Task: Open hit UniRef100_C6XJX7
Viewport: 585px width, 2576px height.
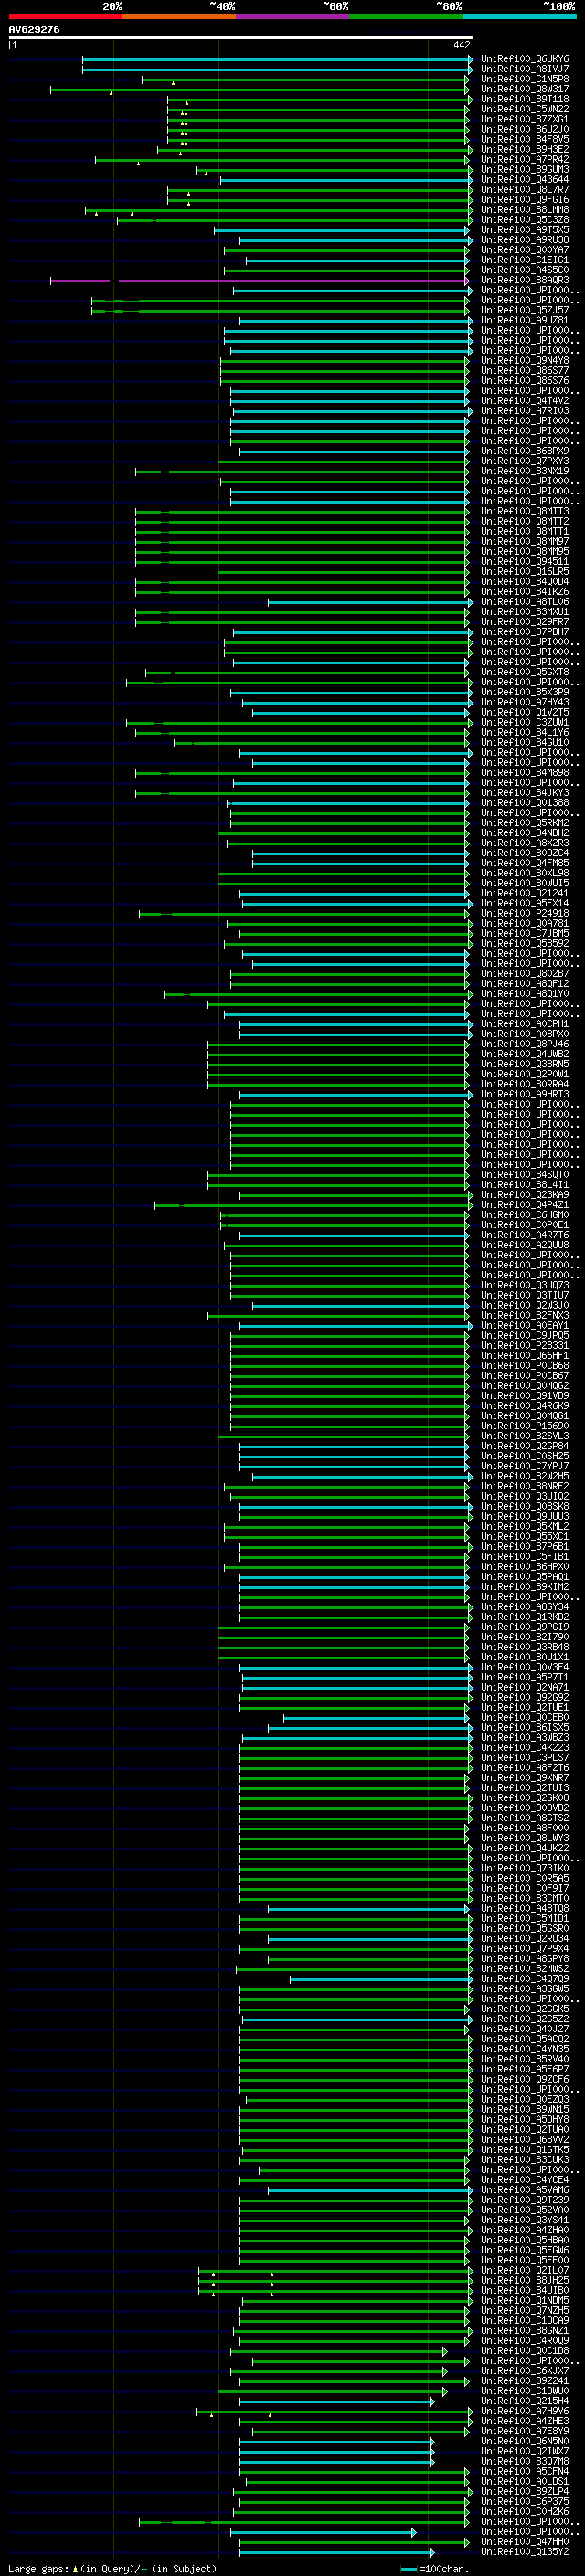Action: 525,2371
